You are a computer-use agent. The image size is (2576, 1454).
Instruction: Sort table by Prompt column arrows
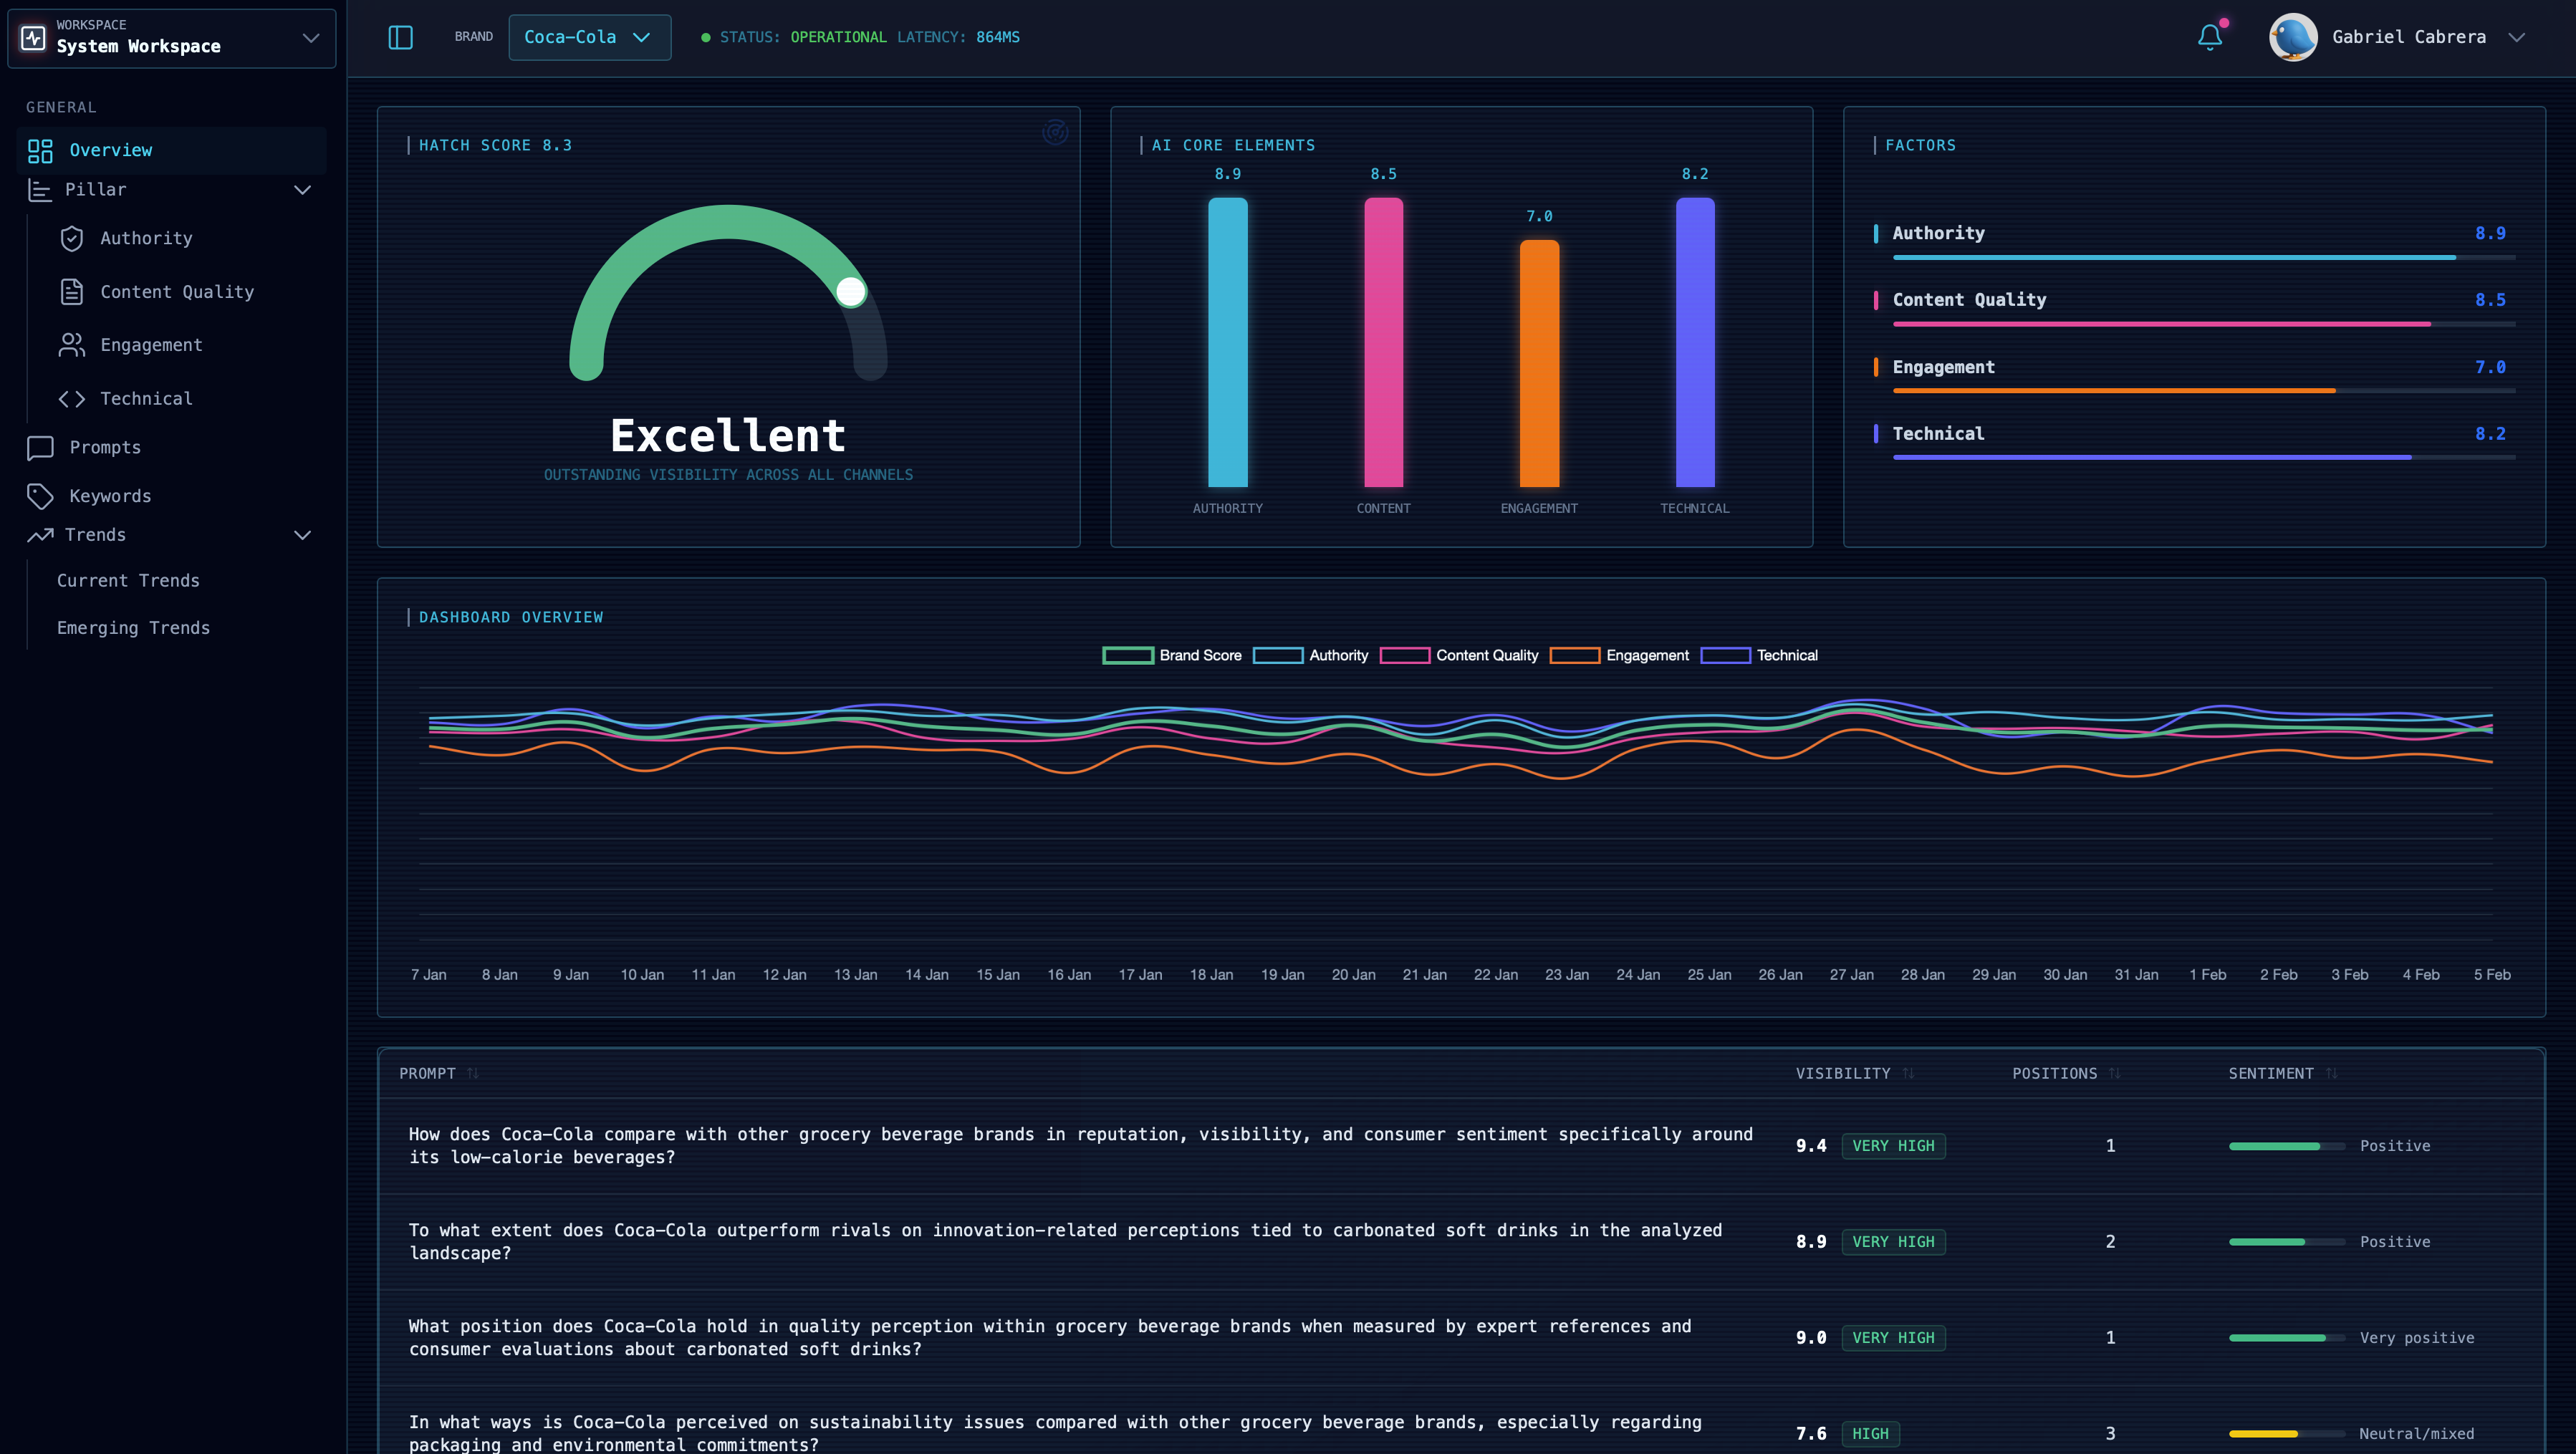tap(473, 1073)
